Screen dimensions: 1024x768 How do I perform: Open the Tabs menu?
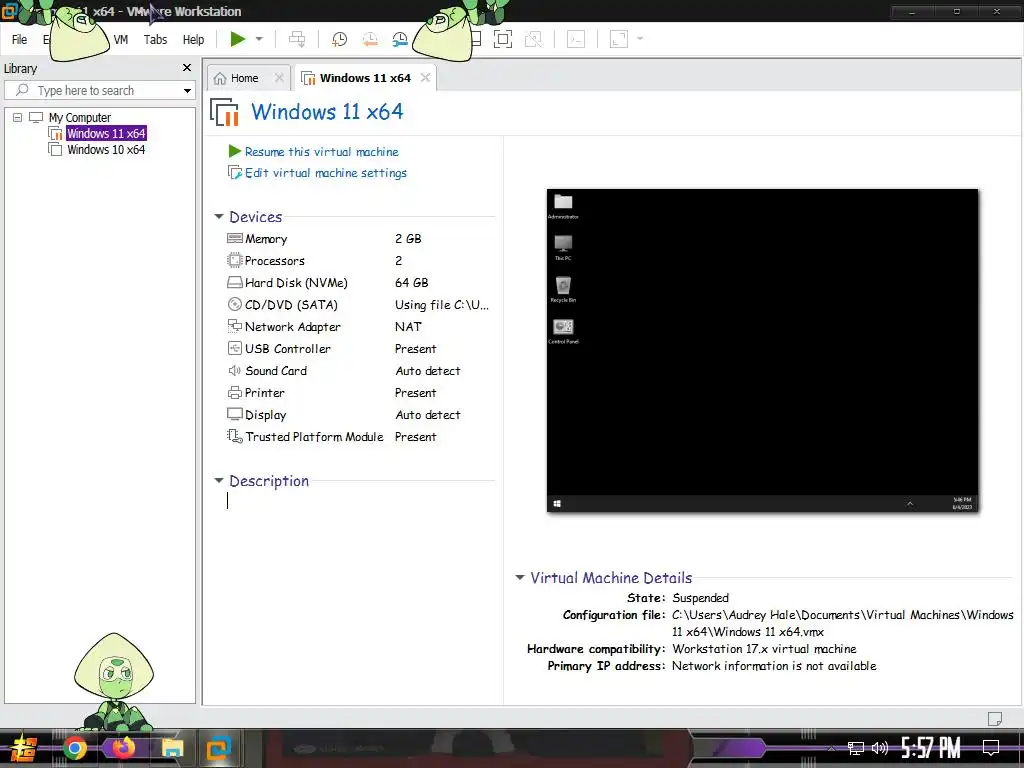click(x=155, y=40)
